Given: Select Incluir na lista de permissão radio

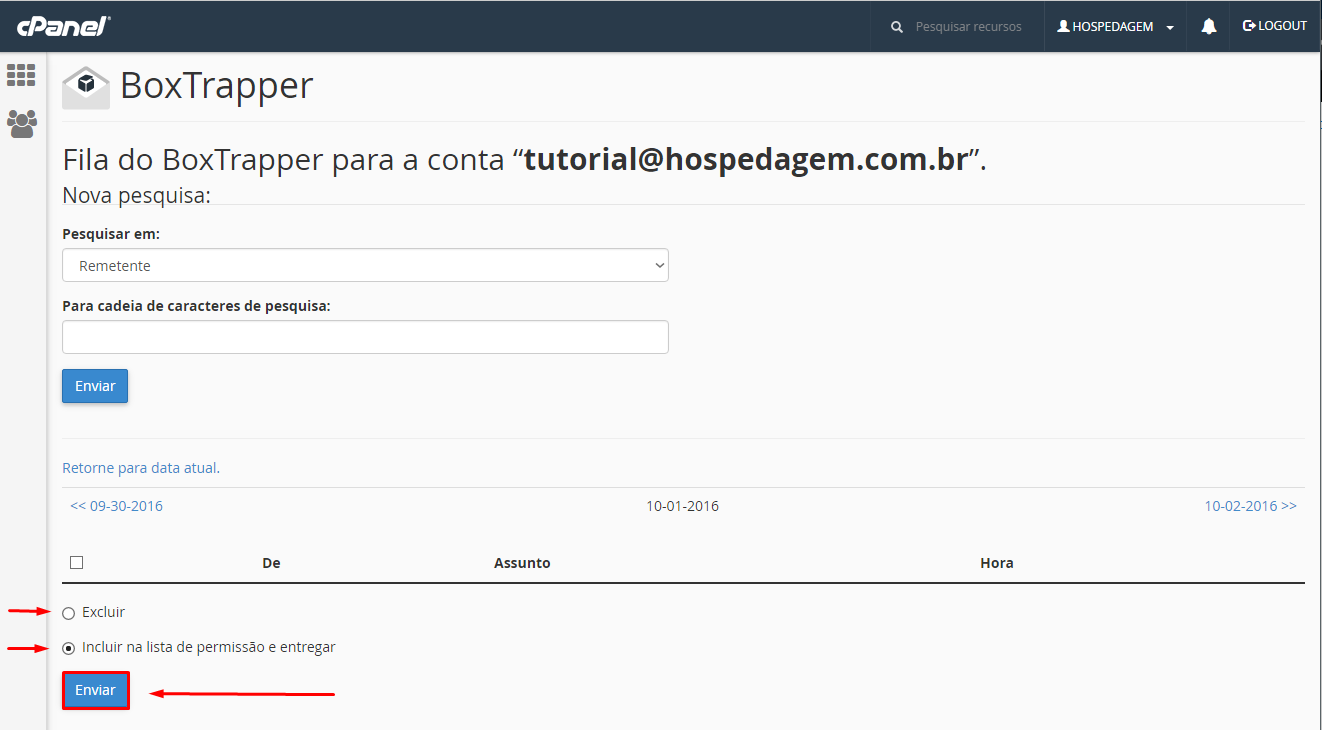Looking at the screenshot, I should coord(69,648).
